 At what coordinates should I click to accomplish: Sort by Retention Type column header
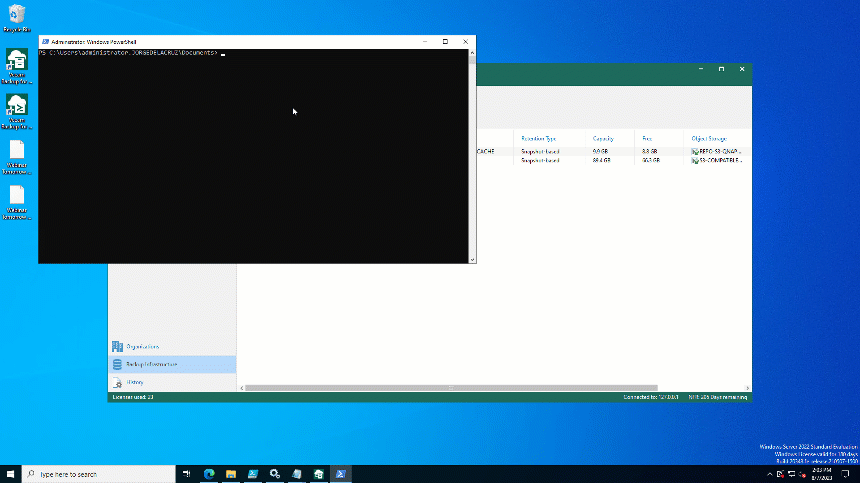pyautogui.click(x=538, y=139)
